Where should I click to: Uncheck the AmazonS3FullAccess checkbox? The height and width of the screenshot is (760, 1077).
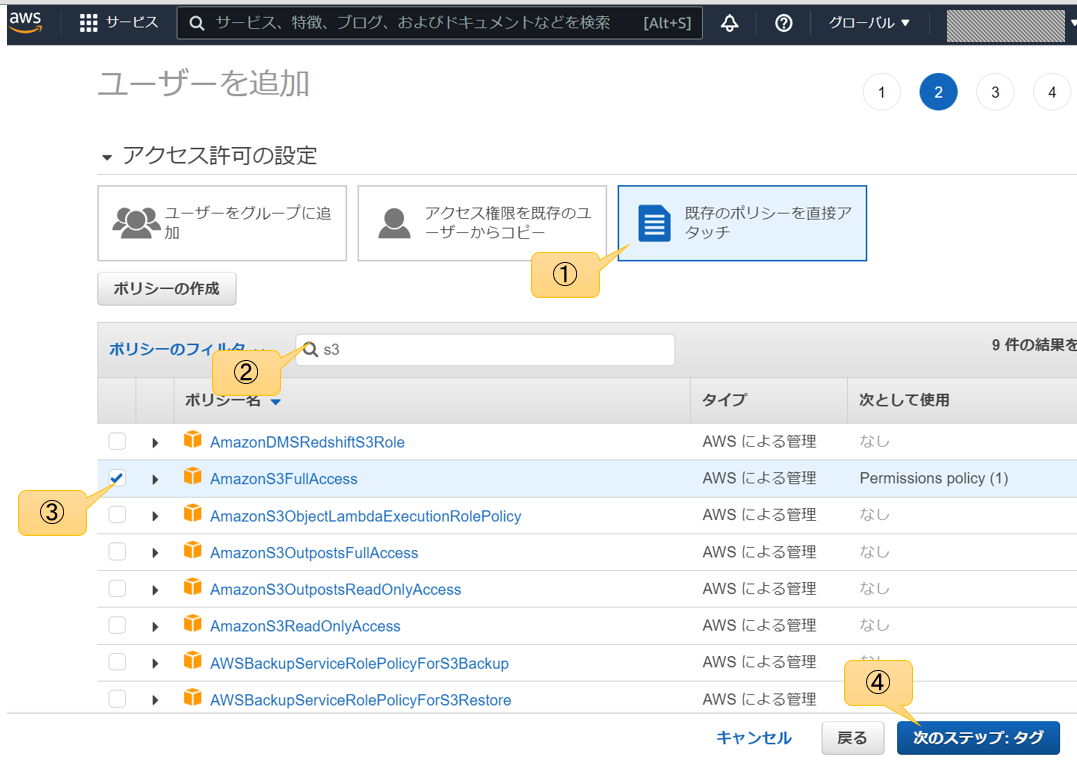point(117,478)
